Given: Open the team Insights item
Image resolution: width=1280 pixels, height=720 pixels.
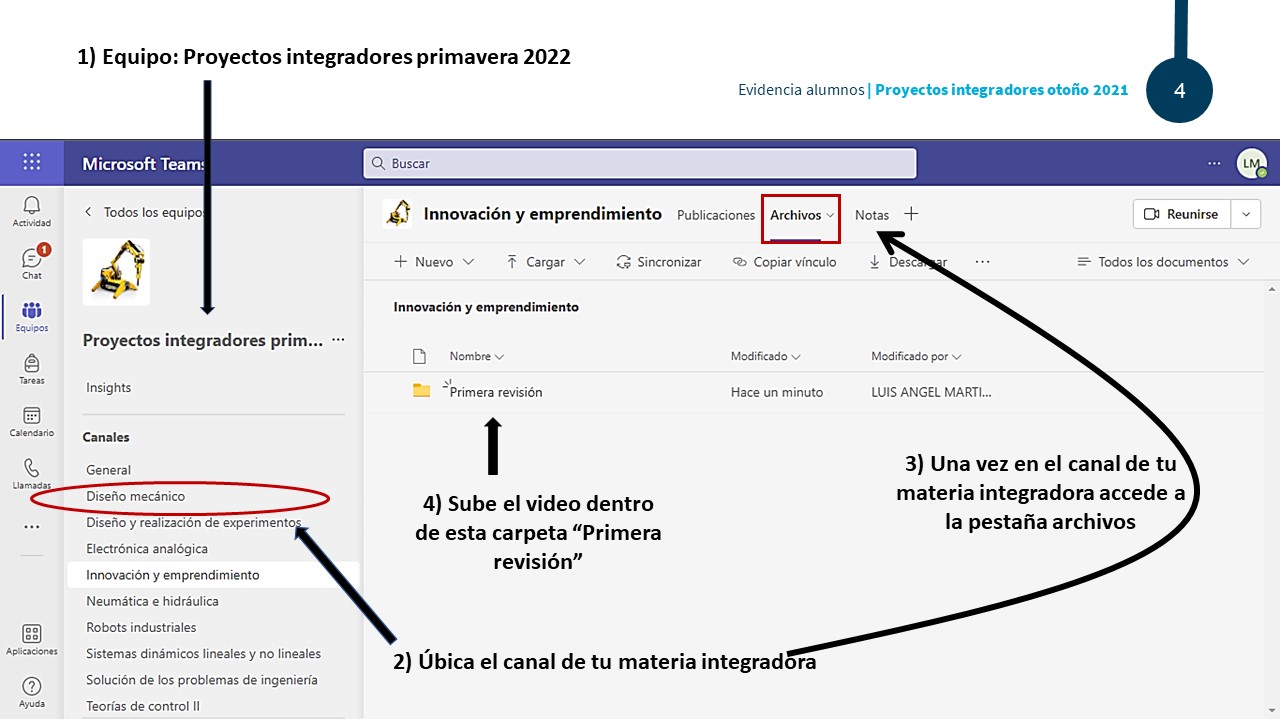Looking at the screenshot, I should [x=109, y=388].
